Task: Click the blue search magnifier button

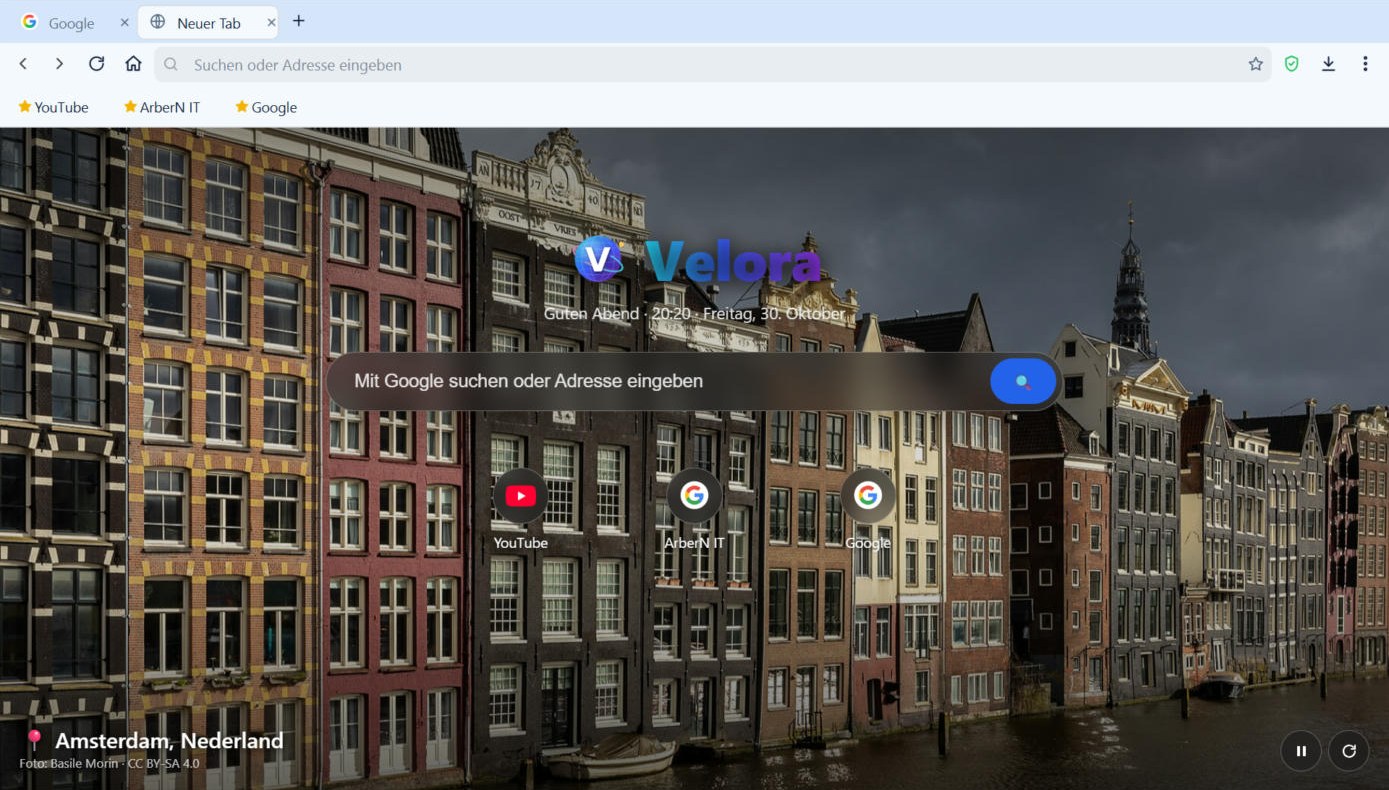Action: pyautogui.click(x=1023, y=381)
